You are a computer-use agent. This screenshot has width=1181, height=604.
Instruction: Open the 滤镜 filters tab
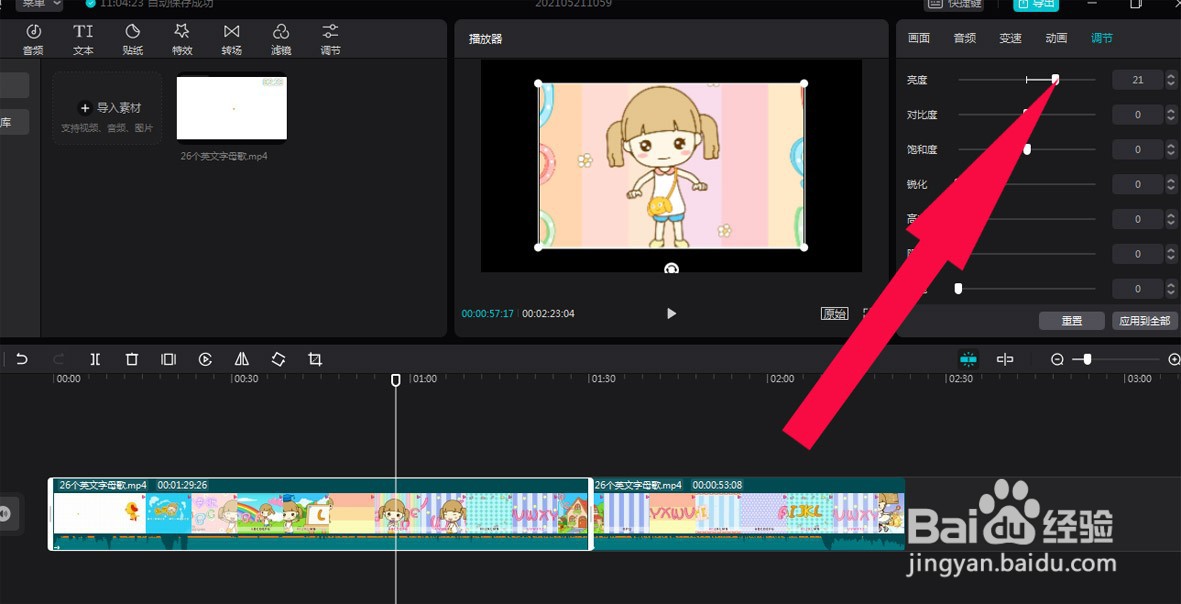point(281,39)
